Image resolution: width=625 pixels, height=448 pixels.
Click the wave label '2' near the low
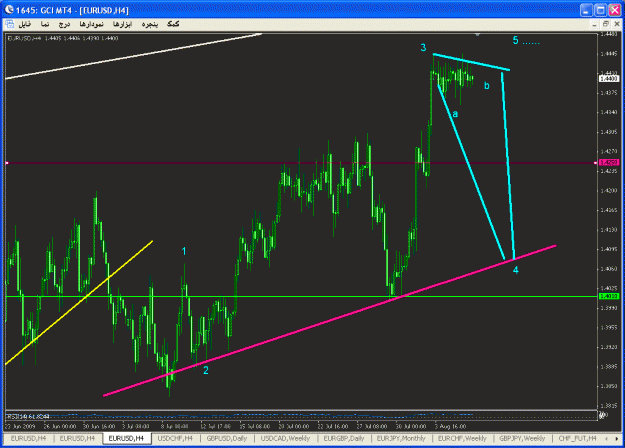(x=206, y=370)
